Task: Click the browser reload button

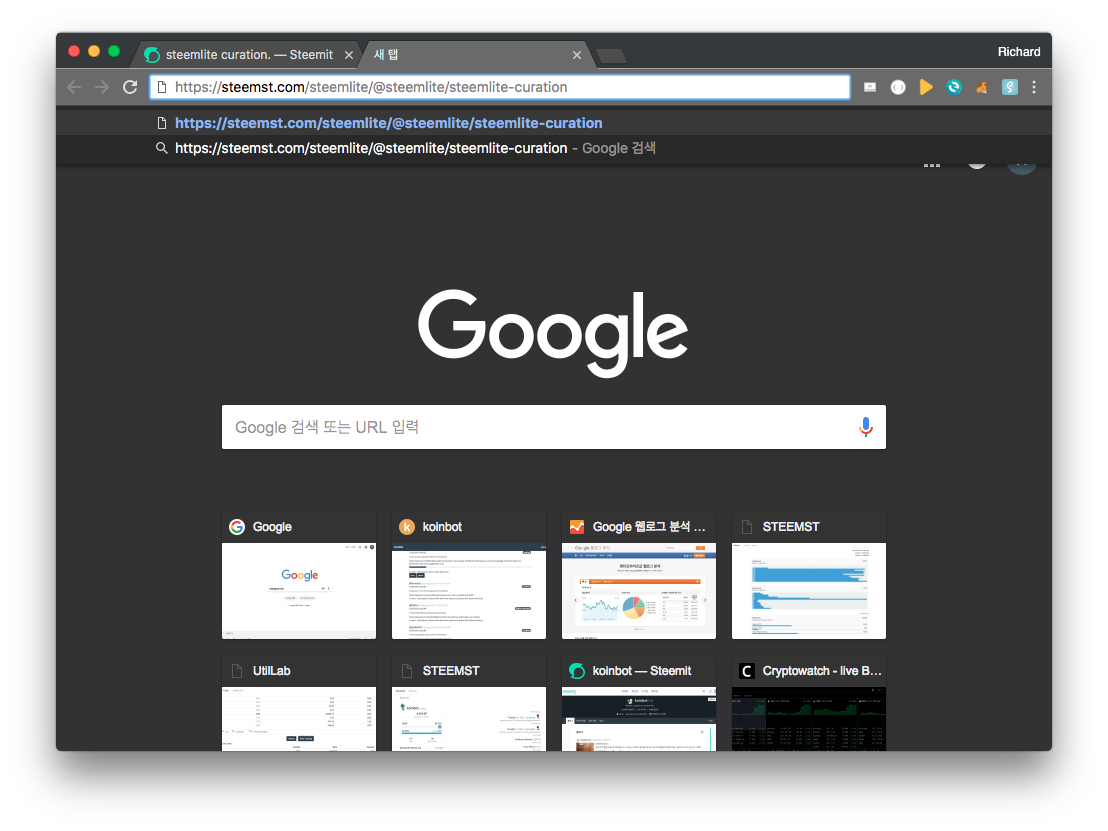Action: coord(130,87)
